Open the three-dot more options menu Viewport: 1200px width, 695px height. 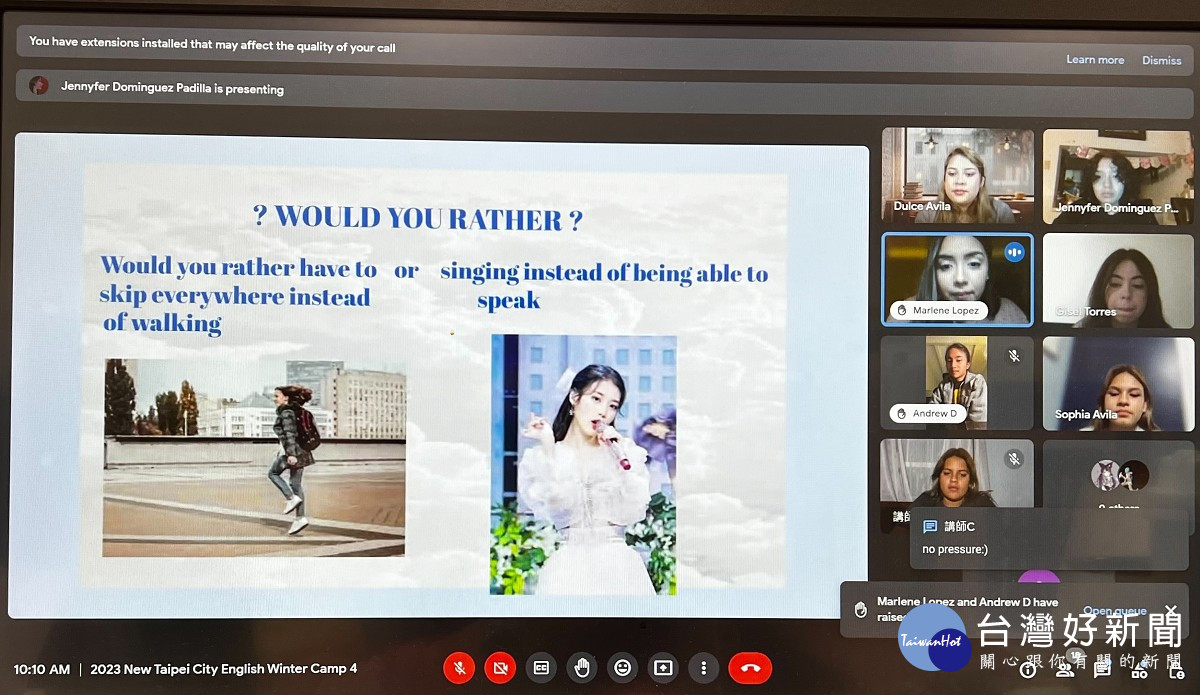tap(704, 668)
